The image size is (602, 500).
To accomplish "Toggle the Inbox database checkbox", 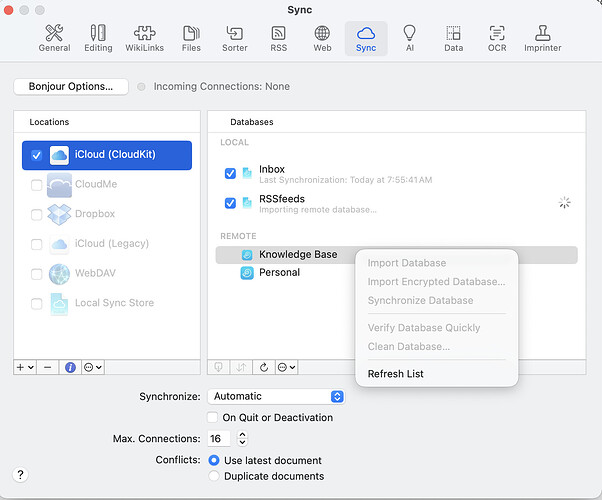I will pyautogui.click(x=231, y=173).
